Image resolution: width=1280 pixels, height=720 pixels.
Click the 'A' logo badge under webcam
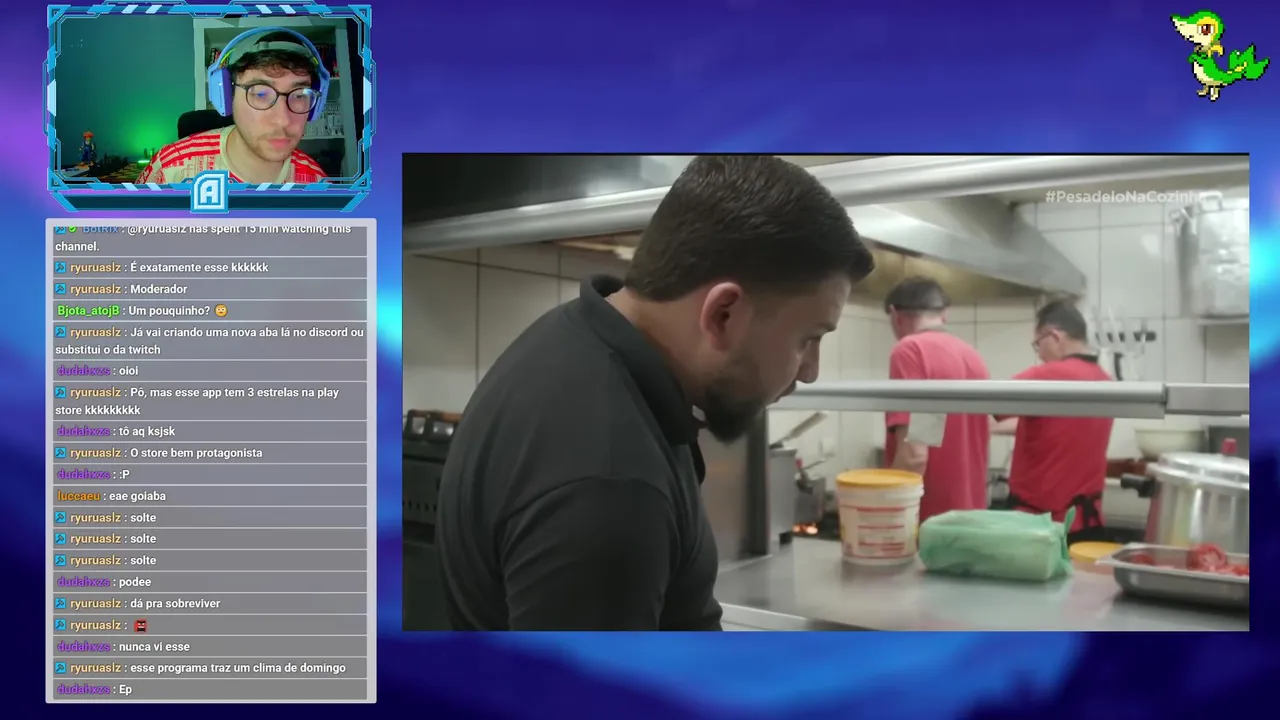pos(209,191)
